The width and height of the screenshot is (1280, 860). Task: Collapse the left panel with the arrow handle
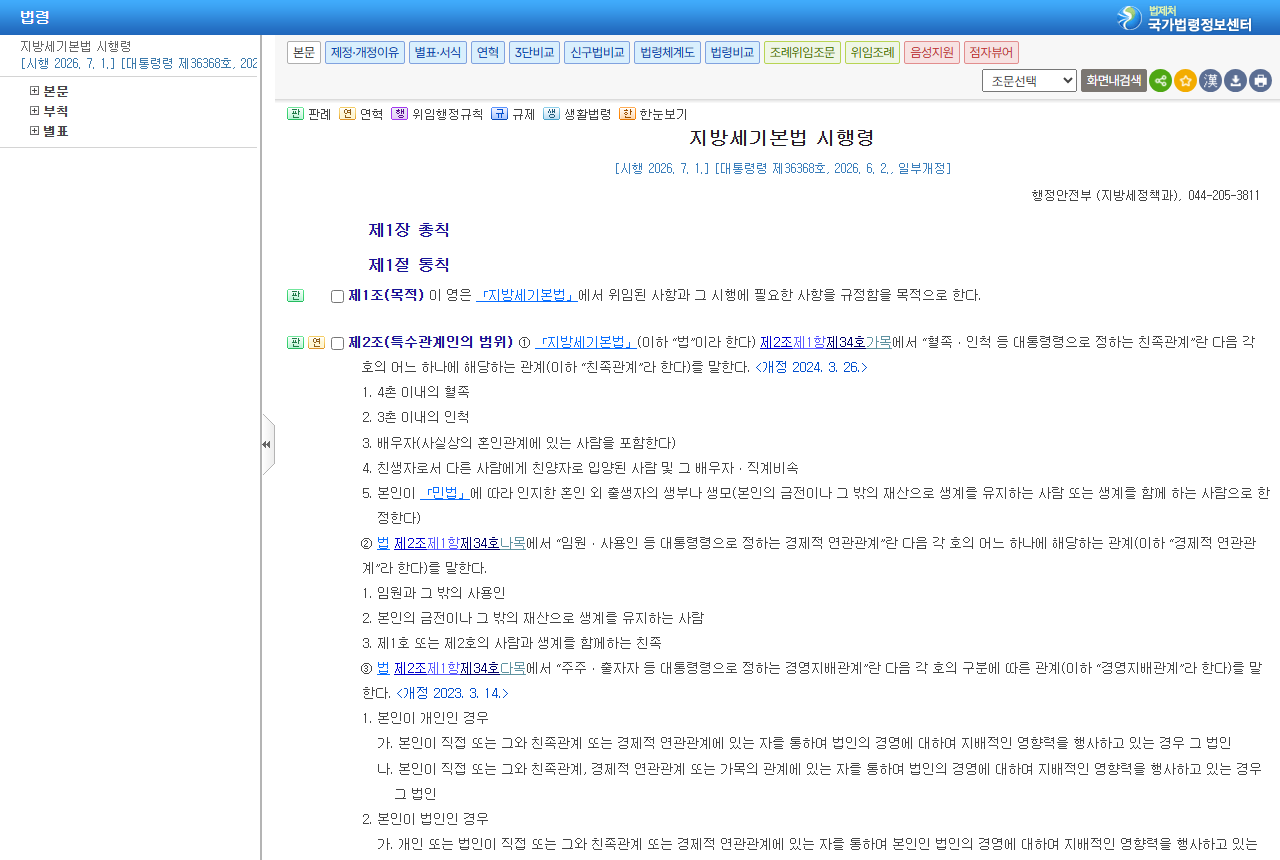267,444
